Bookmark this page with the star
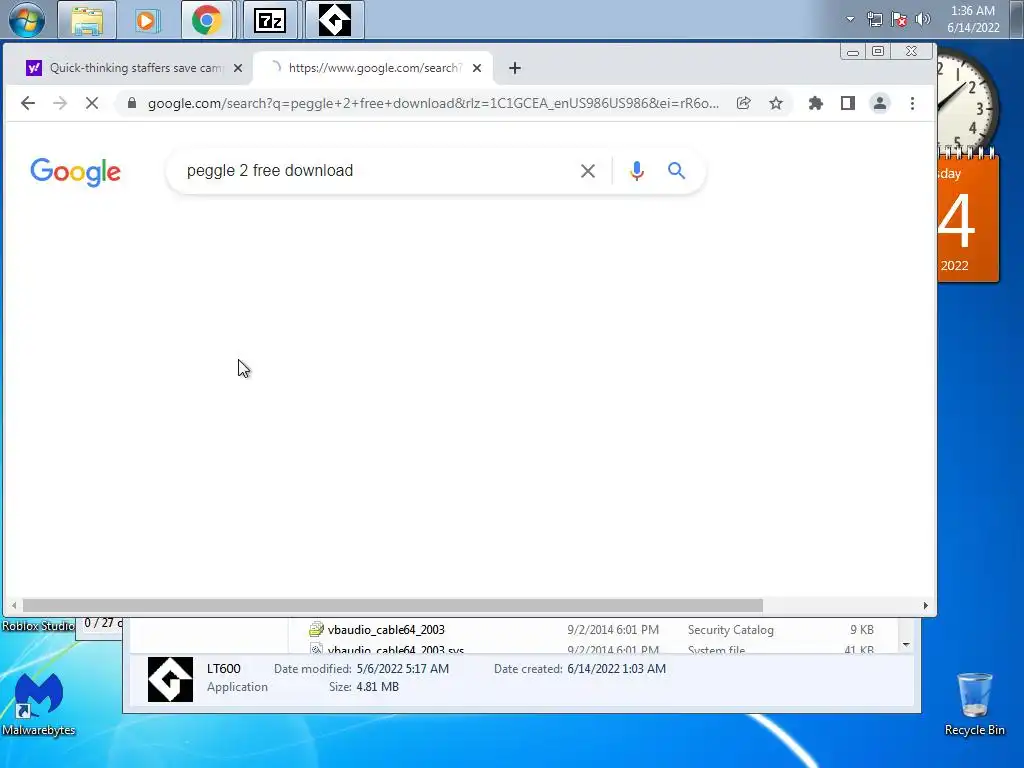Viewport: 1024px width, 768px height. (x=775, y=103)
